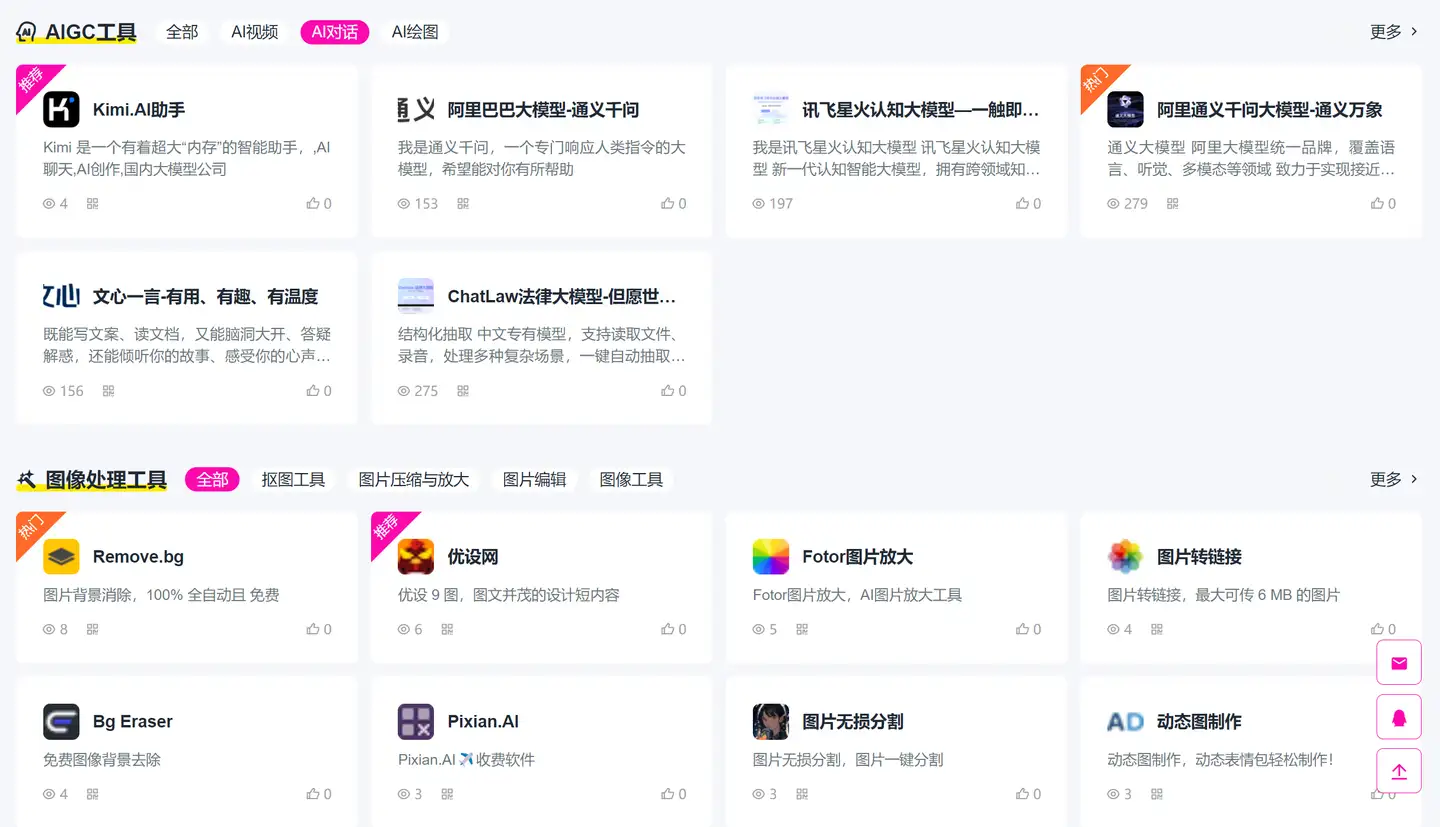Viewport: 1440px width, 827px height.
Task: Click the 讯飞星火认知大模型 thumbnail icon
Action: [x=771, y=109]
